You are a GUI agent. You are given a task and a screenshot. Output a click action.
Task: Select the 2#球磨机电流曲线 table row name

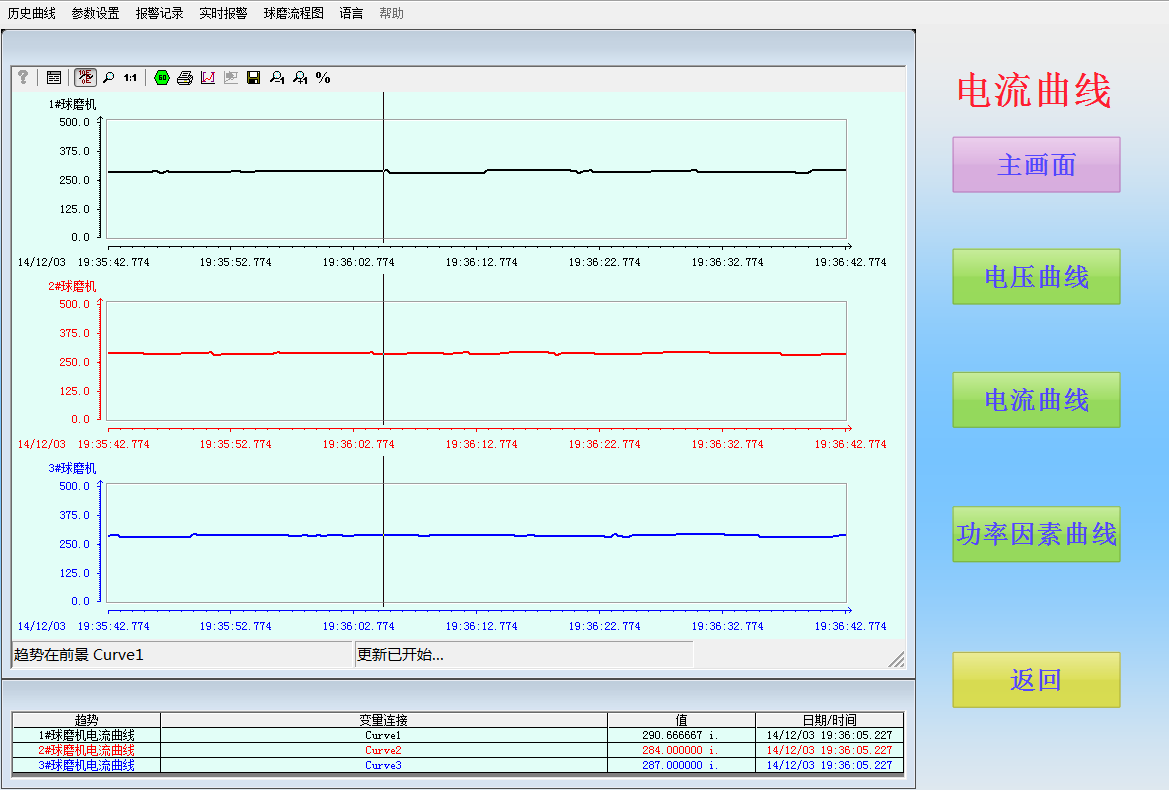(86, 750)
